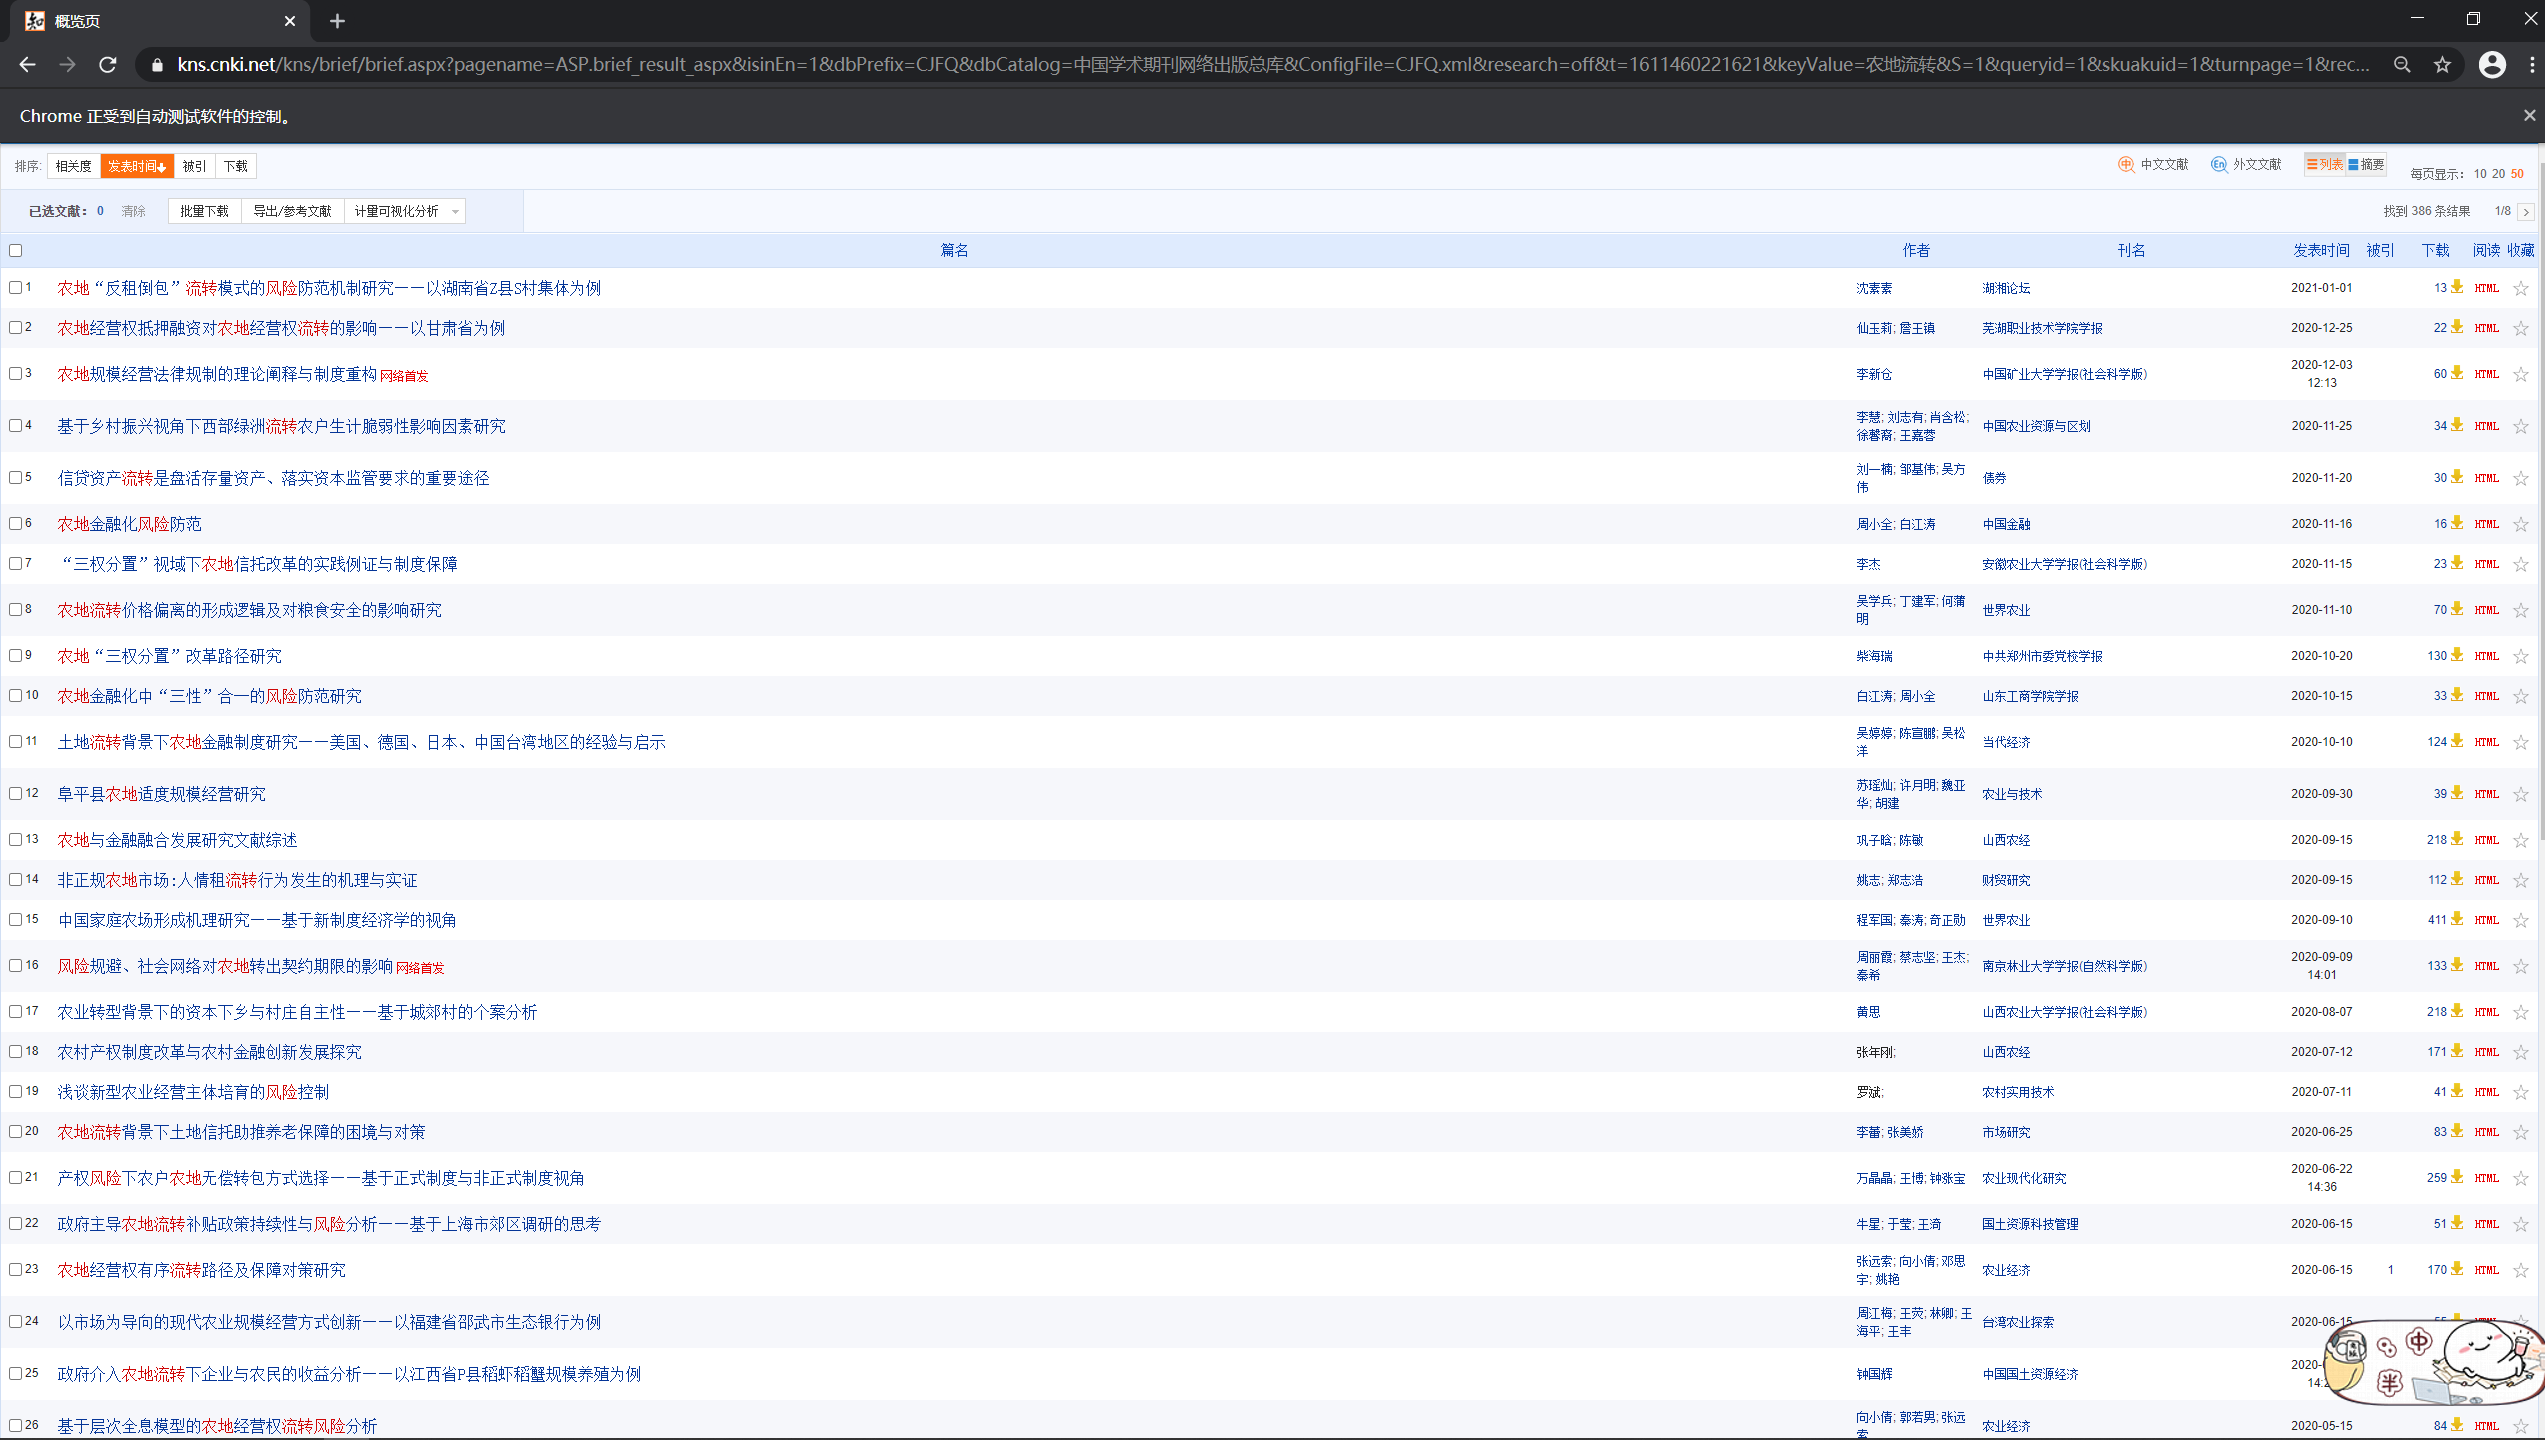Image resolution: width=2545 pixels, height=1440 pixels.
Task: Expand the 计量可视化分析 dropdown
Action: (455, 211)
